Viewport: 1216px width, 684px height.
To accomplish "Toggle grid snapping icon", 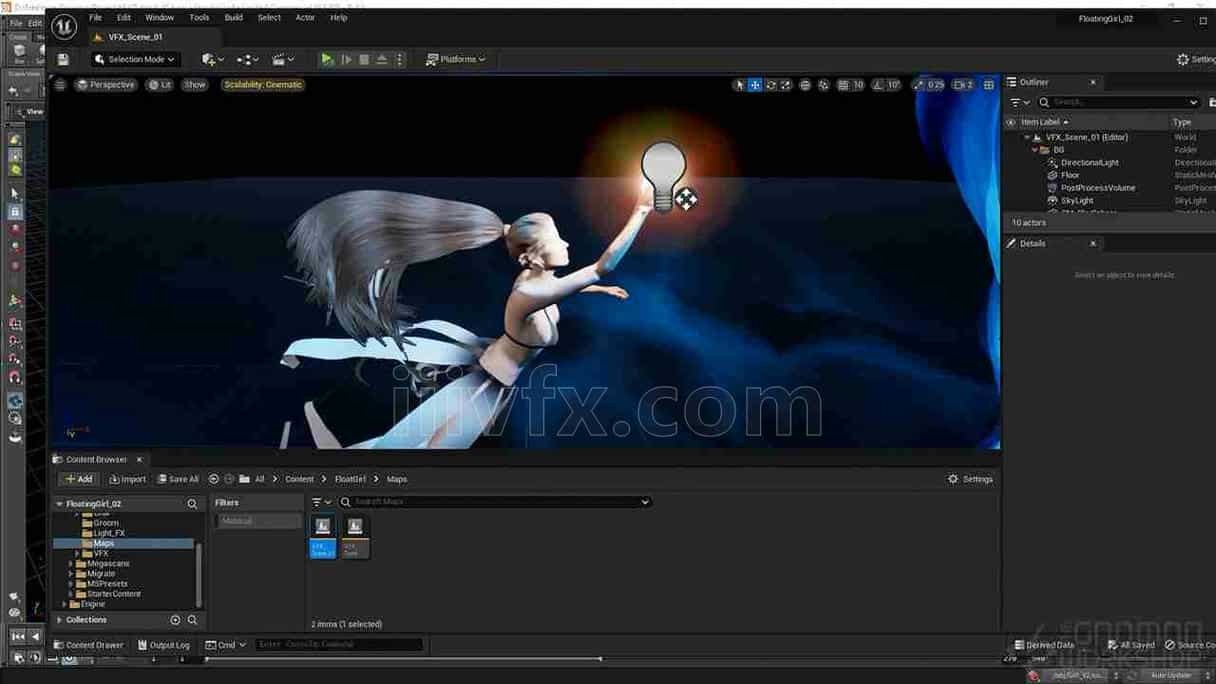I will [843, 85].
